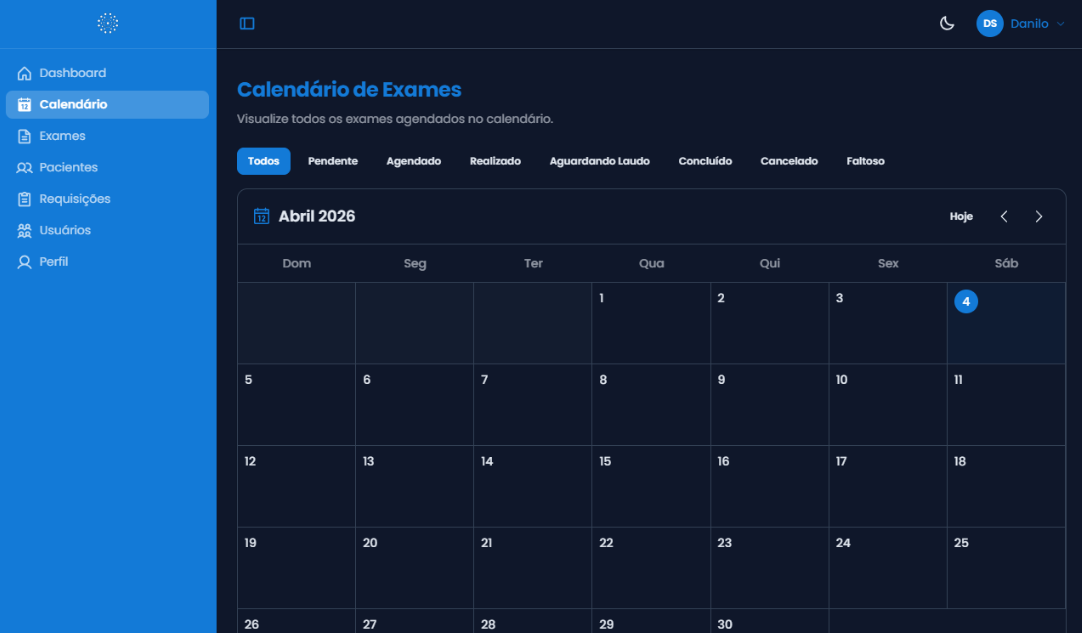Screen dimensions: 1082x633
Task: Click the Pacientes people icon in the sidebar
Action: tap(24, 168)
